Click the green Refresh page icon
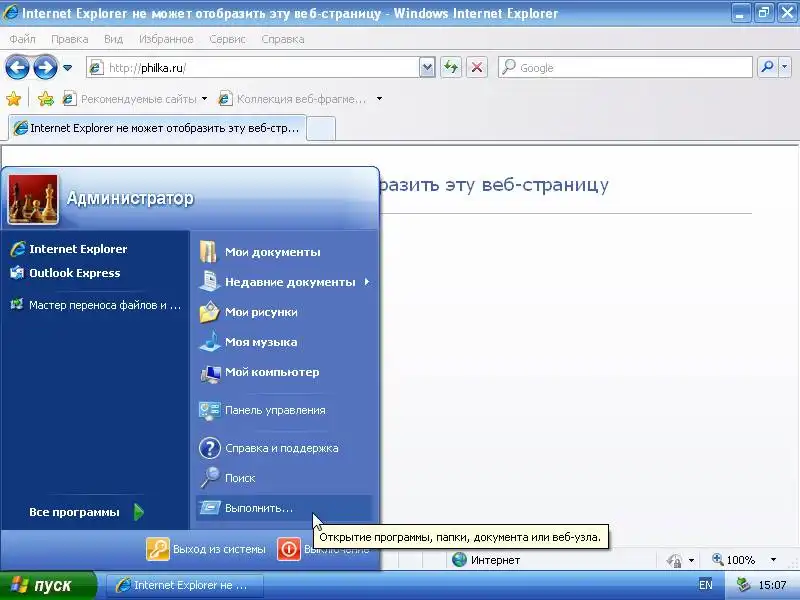 coord(451,67)
